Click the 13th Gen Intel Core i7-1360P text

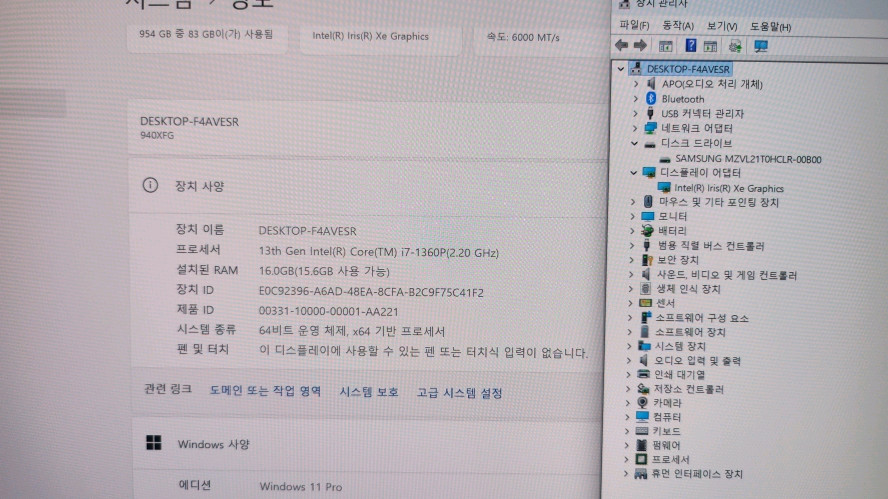click(x=378, y=252)
